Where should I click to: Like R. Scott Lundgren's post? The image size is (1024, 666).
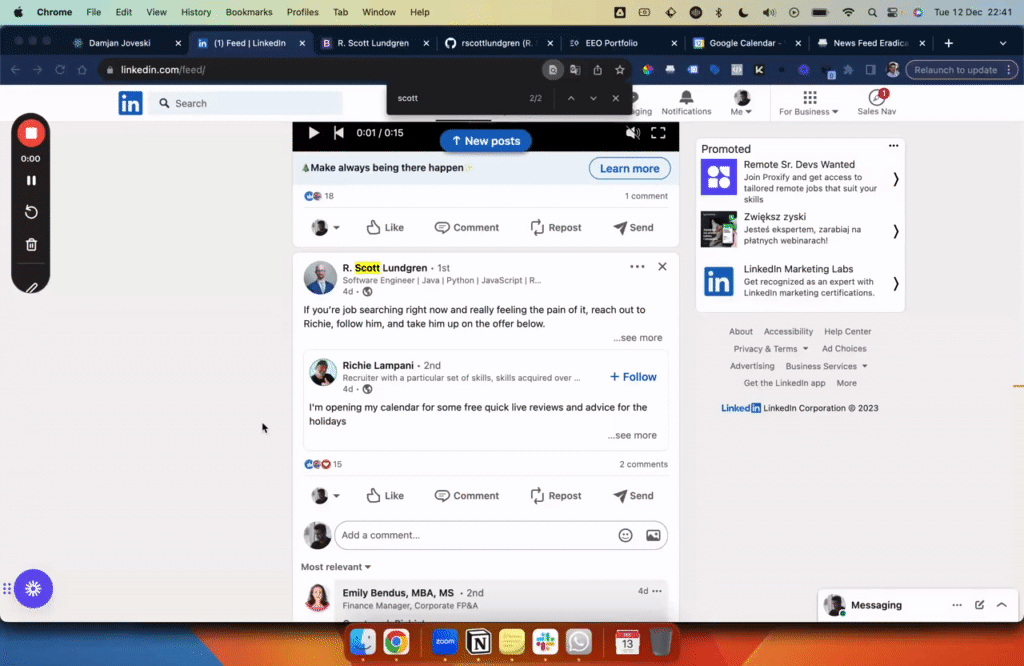385,496
